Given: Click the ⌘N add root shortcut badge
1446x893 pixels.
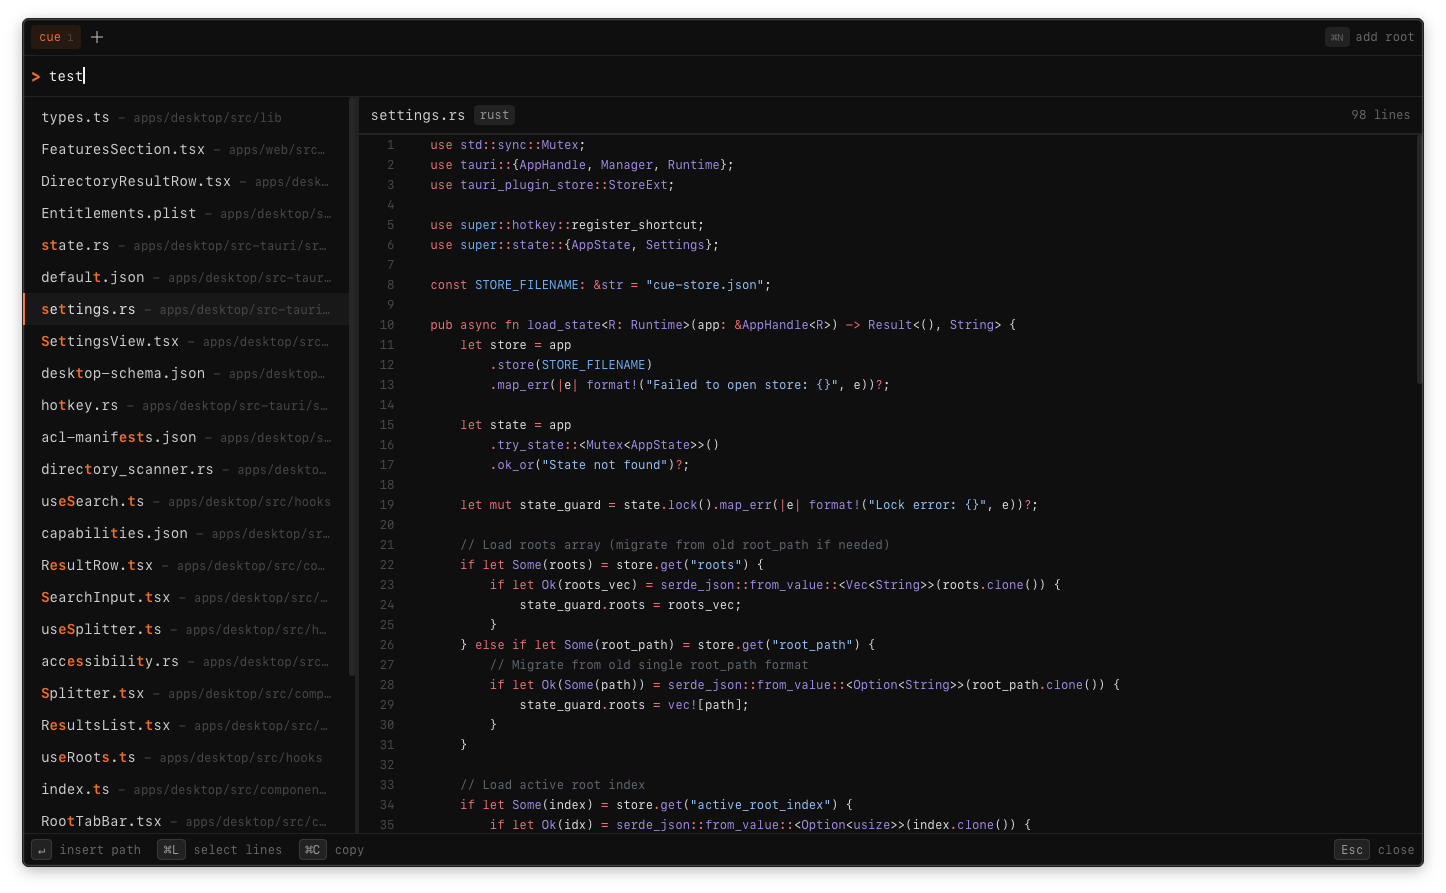Looking at the screenshot, I should tap(1337, 37).
